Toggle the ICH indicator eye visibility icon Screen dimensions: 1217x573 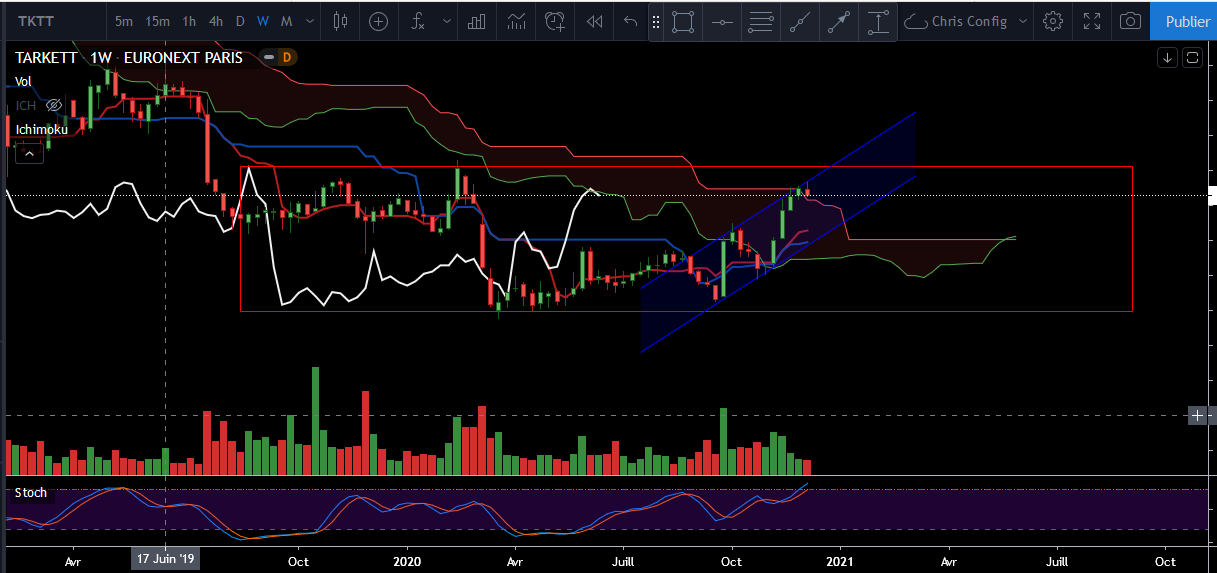pyautogui.click(x=55, y=105)
